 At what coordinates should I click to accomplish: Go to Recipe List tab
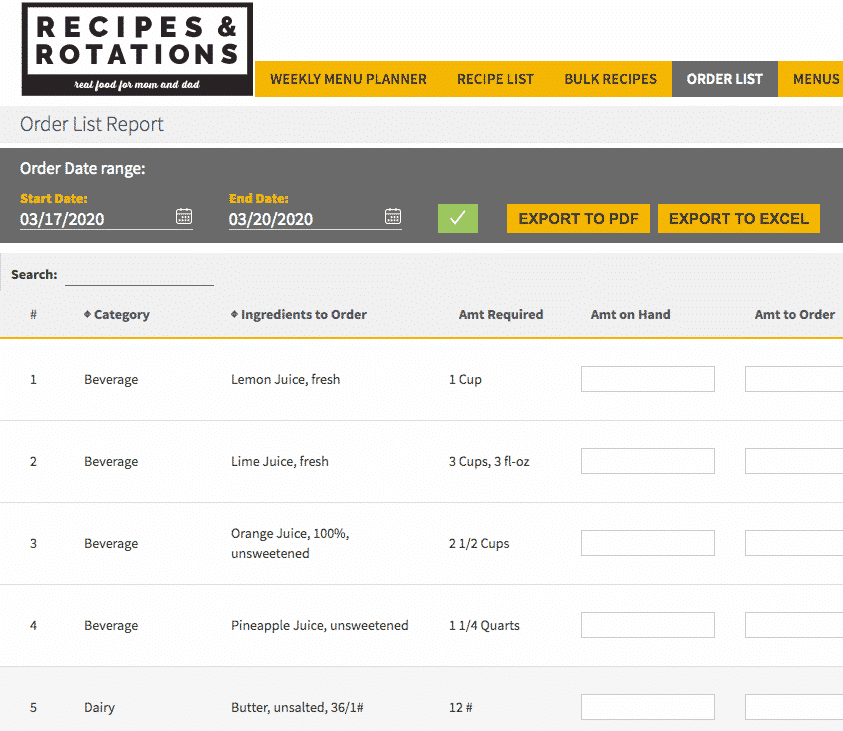point(495,79)
